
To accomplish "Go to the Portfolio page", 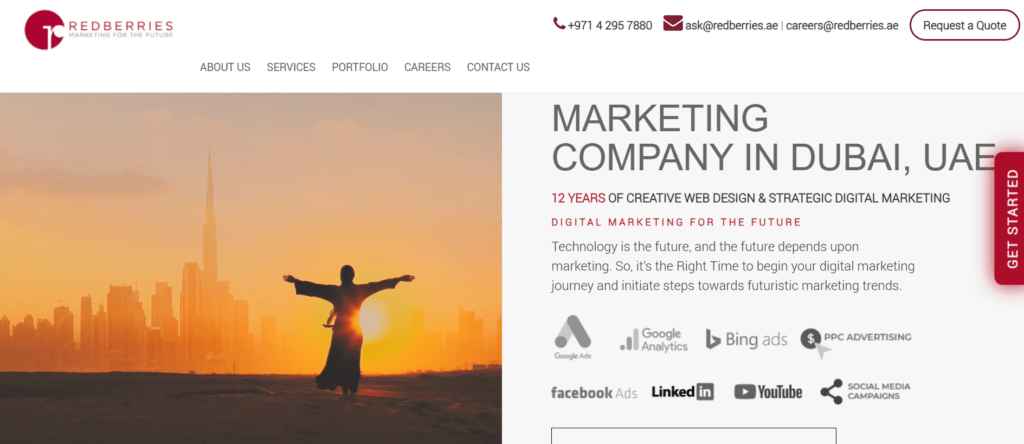I will click(360, 67).
